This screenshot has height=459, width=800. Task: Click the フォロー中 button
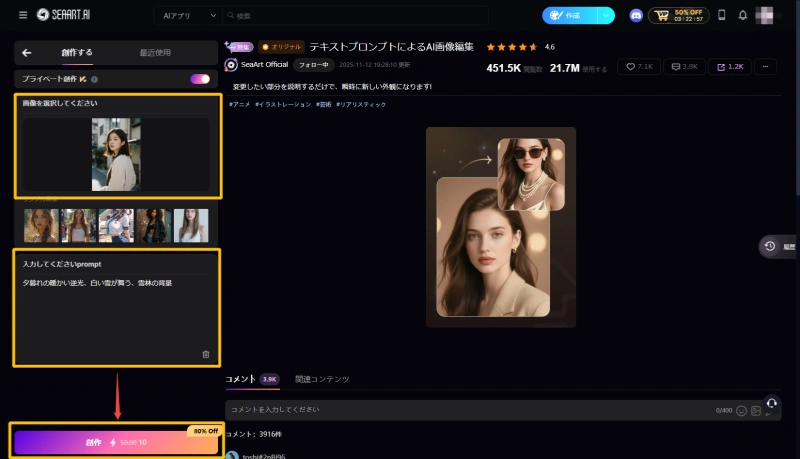pyautogui.click(x=313, y=65)
